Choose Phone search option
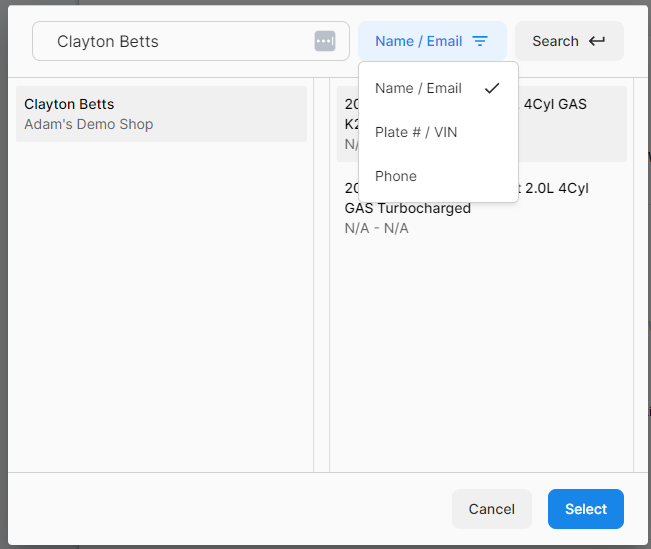This screenshot has width=651, height=549. click(x=438, y=176)
